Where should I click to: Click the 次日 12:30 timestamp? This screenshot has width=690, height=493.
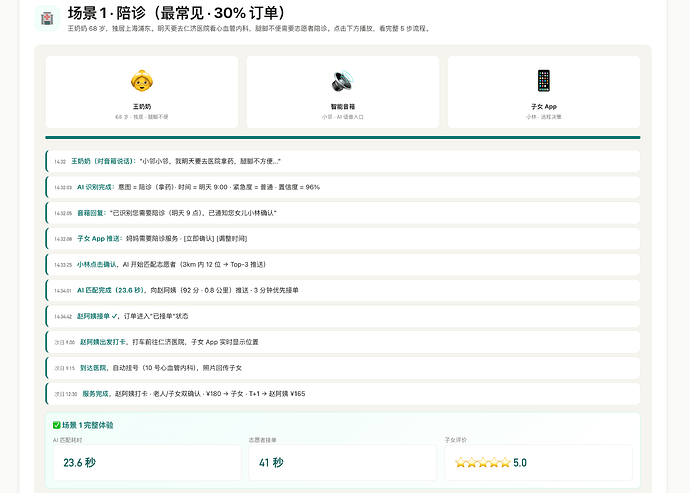pos(66,394)
